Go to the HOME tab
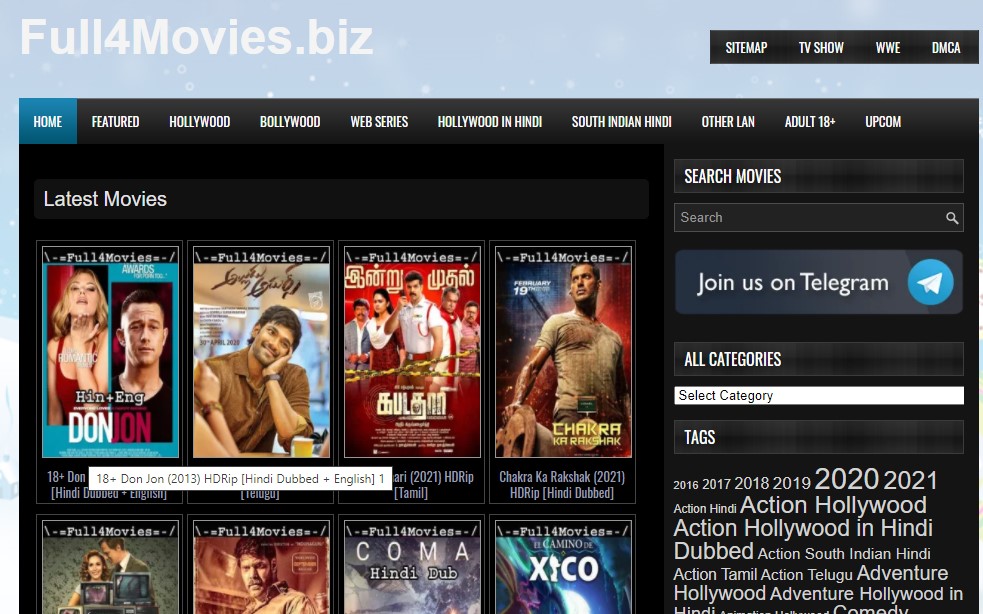The image size is (983, 614). pyautogui.click(x=48, y=122)
